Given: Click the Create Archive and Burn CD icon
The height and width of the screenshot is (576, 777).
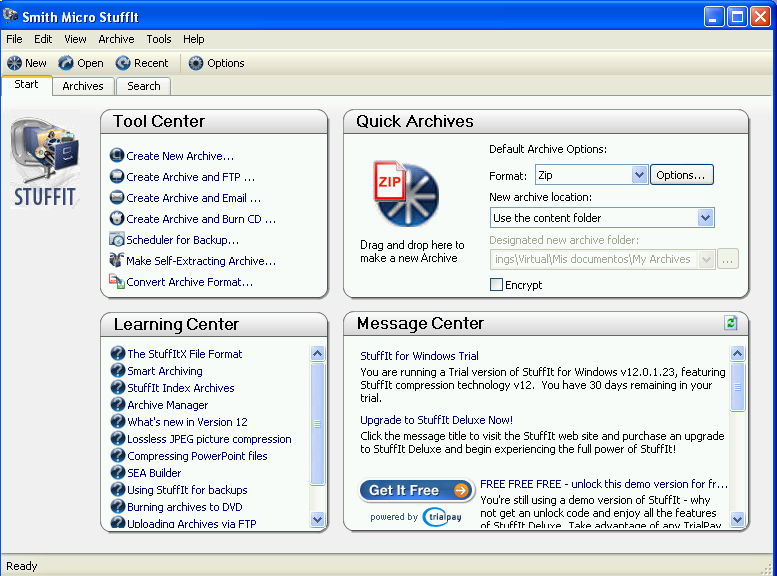Looking at the screenshot, I should (117, 219).
